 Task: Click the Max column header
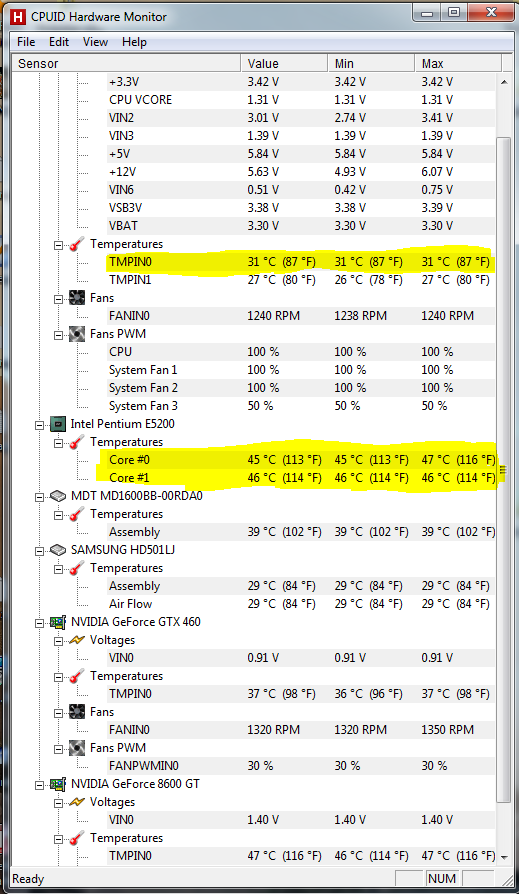[458, 63]
